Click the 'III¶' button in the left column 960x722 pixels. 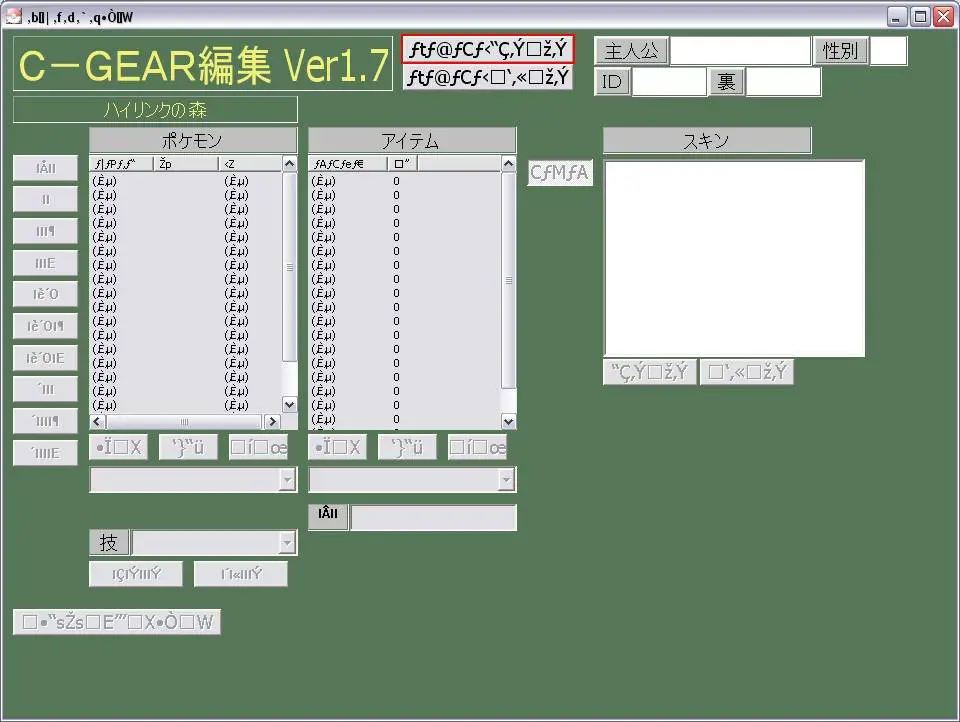pyautogui.click(x=45, y=231)
